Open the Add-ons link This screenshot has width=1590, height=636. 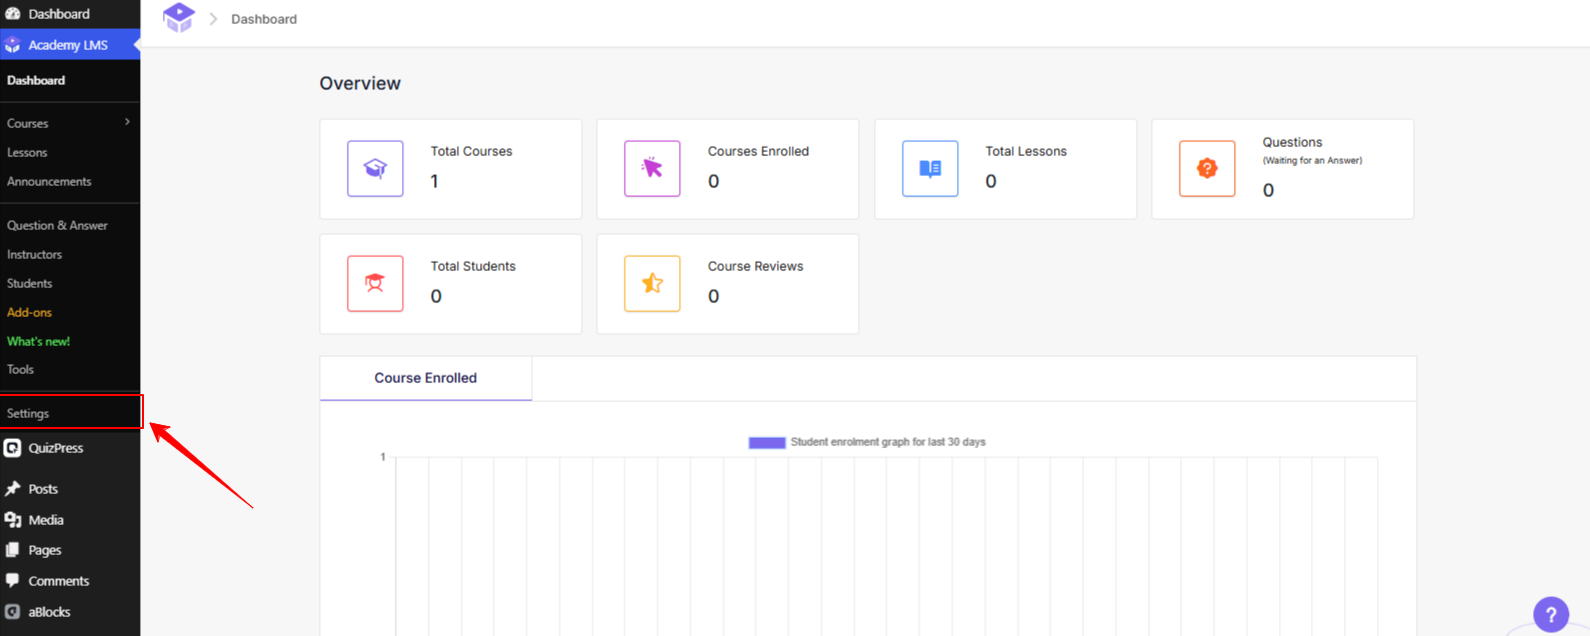point(29,313)
